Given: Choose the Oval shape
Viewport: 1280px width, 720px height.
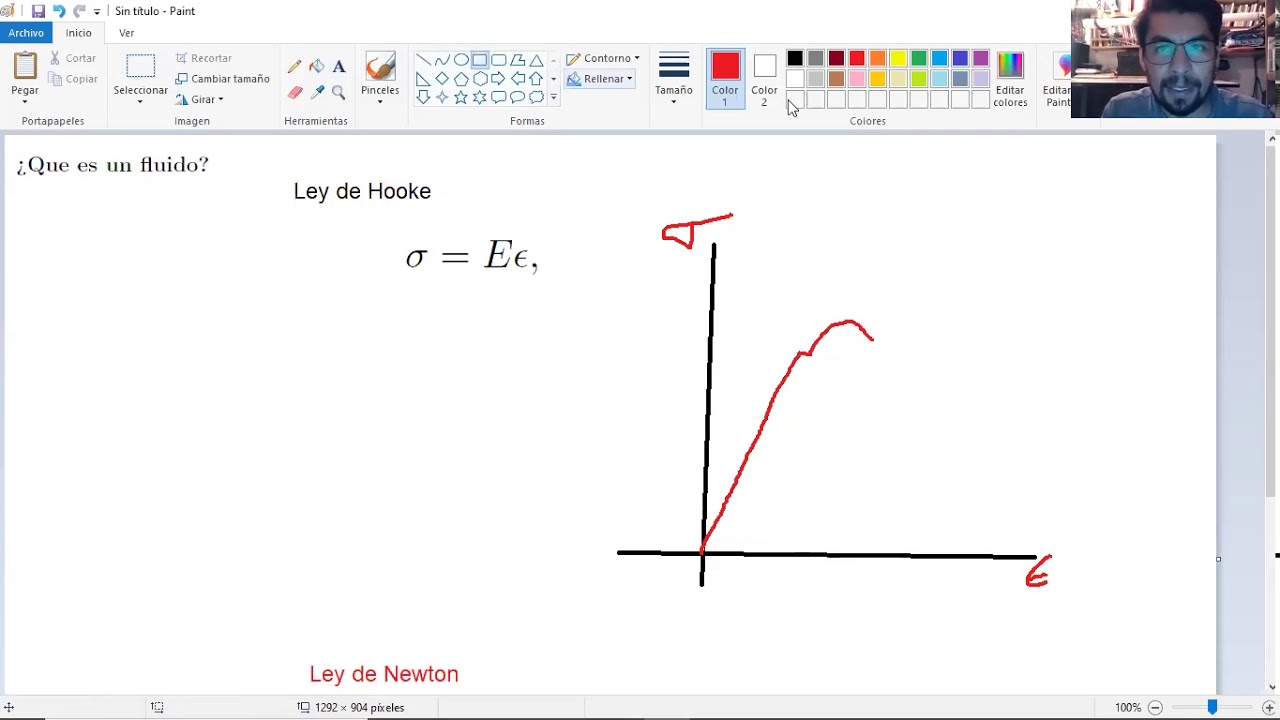Looking at the screenshot, I should 461,60.
